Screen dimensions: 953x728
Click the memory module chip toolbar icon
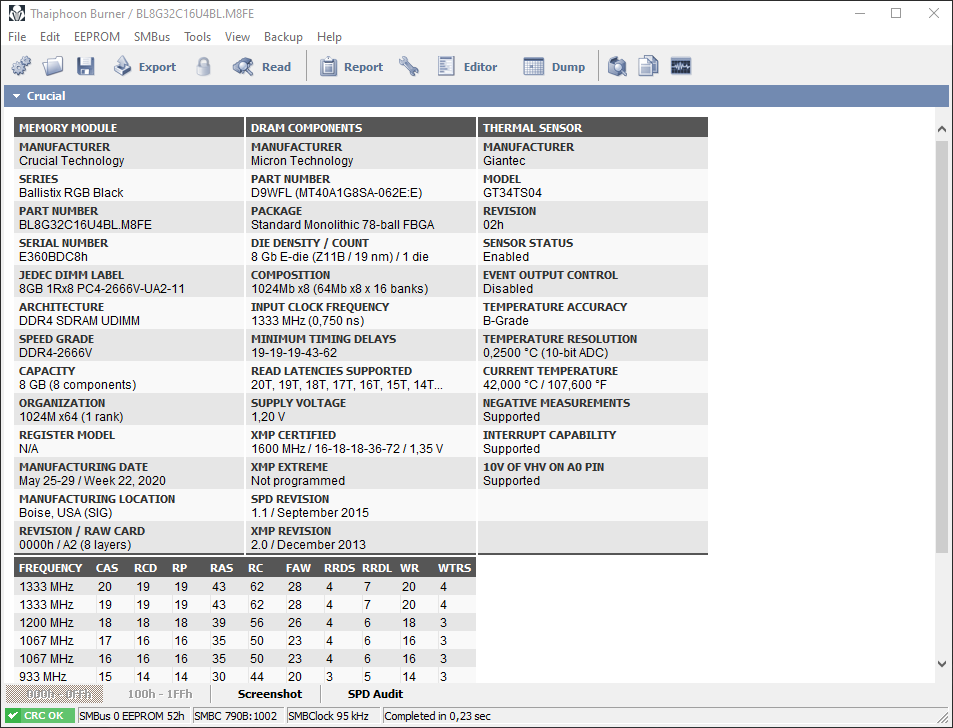pyautogui.click(x=681, y=66)
